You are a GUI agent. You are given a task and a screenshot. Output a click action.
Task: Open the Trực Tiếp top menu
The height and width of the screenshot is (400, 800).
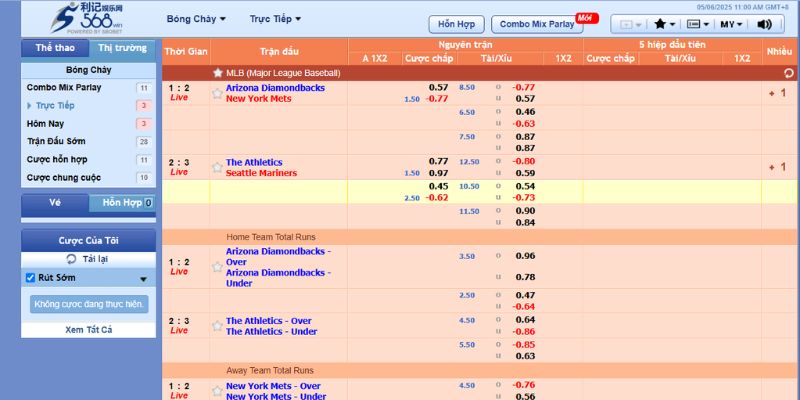pos(275,19)
